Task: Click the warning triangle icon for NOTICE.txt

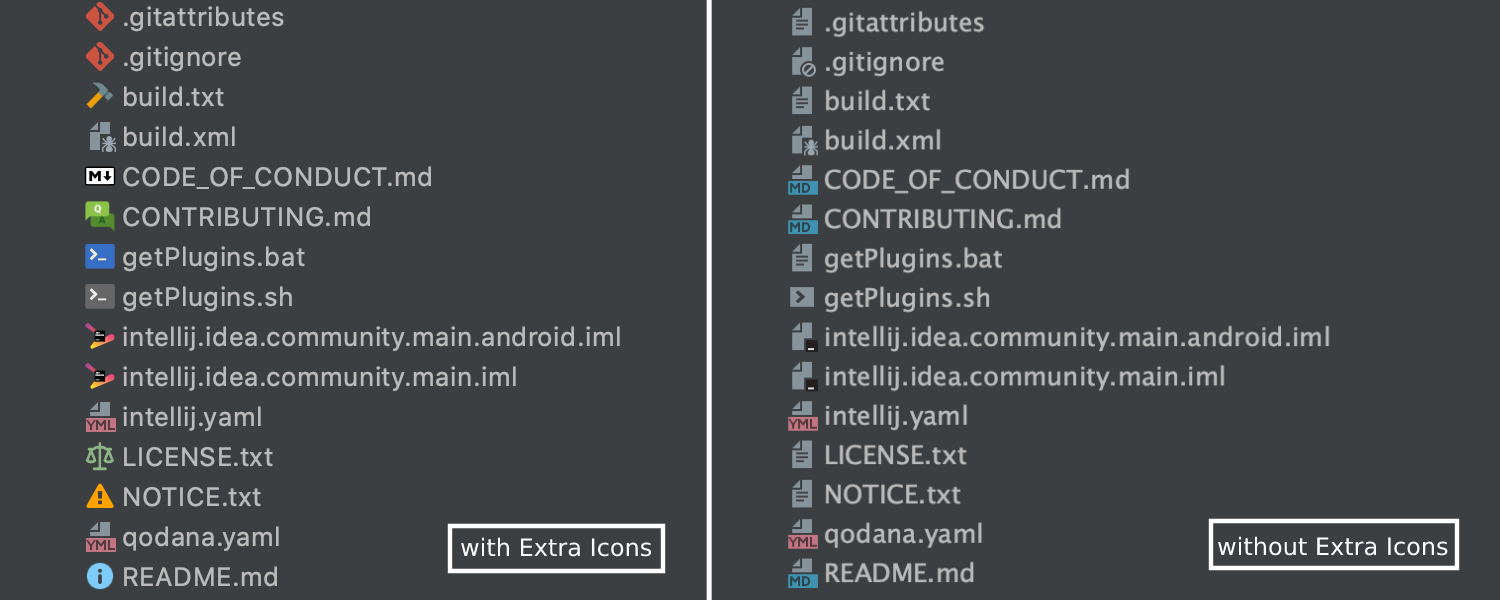Action: tap(99, 496)
